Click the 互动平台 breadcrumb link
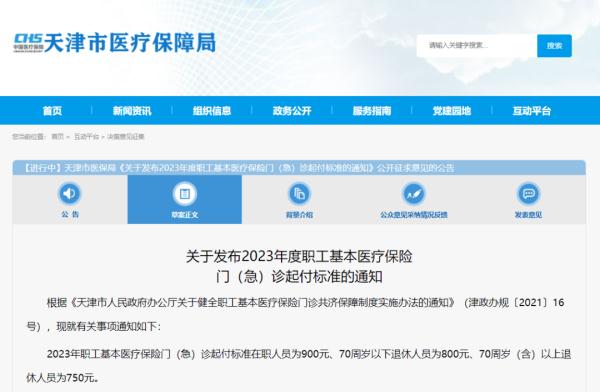Image resolution: width=600 pixels, height=392 pixels. point(86,136)
